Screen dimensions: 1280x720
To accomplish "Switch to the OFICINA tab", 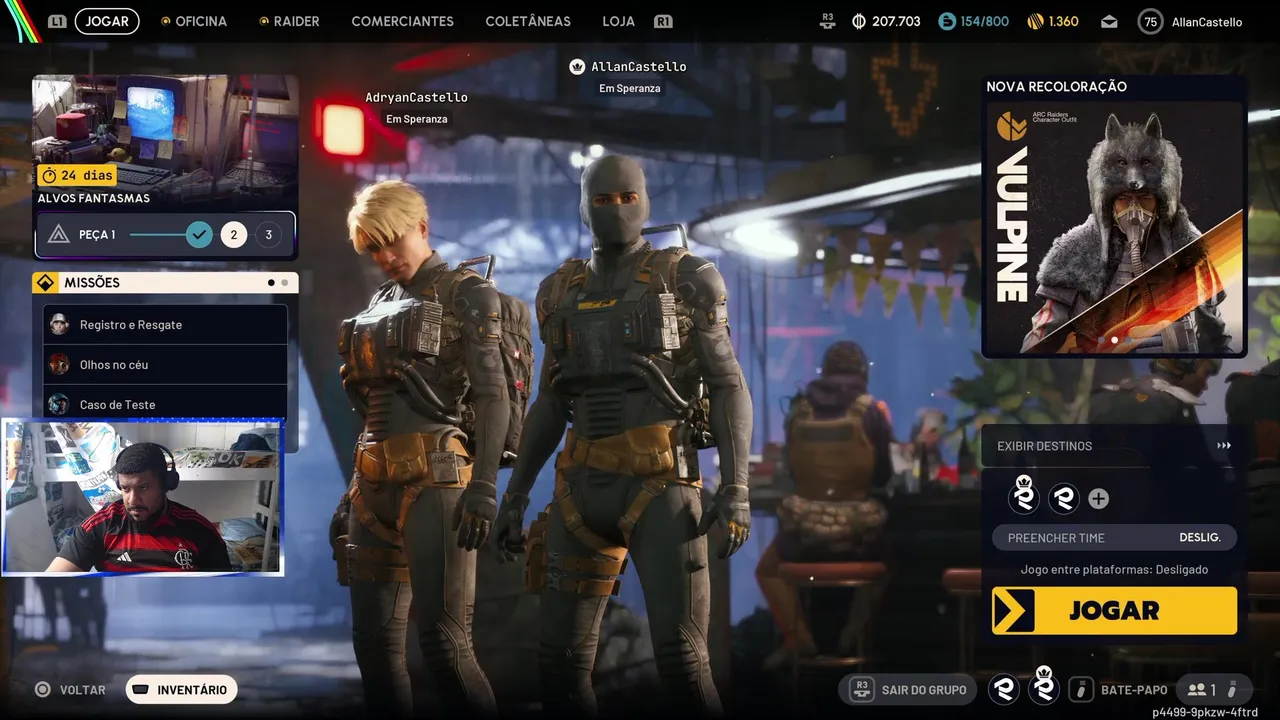I will point(201,21).
